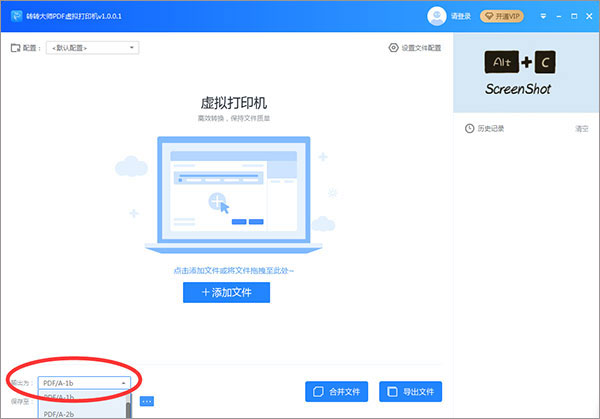Close the PDF virtual printer window
600x419 pixels.
[589, 16]
